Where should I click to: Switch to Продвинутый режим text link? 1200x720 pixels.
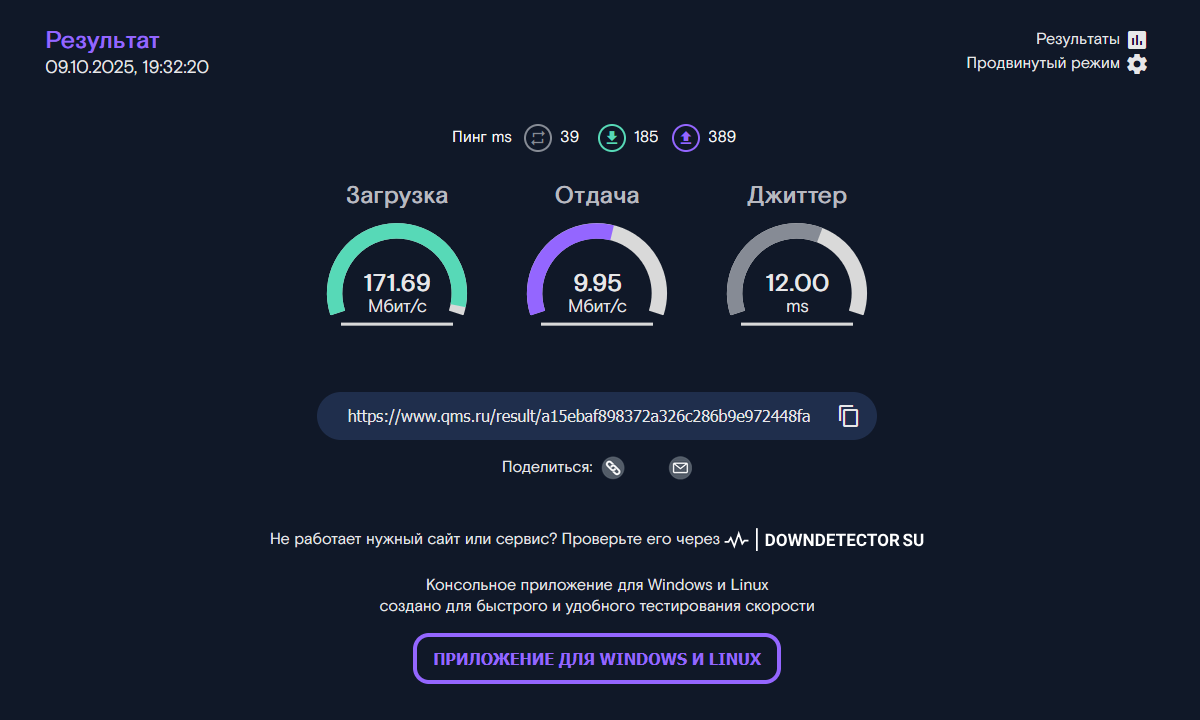[x=1042, y=64]
